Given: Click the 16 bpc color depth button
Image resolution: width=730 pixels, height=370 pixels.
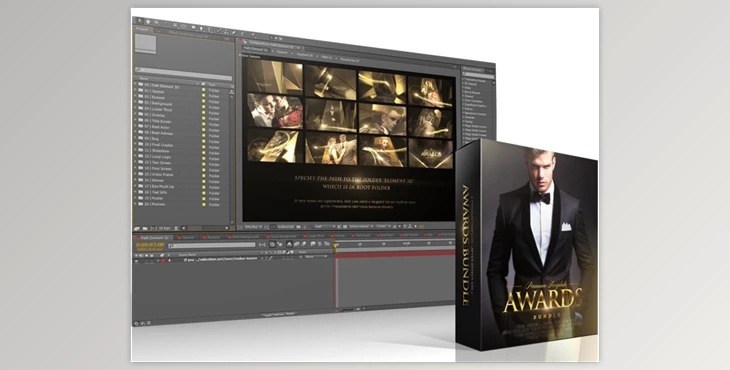Looking at the screenshot, I should coord(163,228).
